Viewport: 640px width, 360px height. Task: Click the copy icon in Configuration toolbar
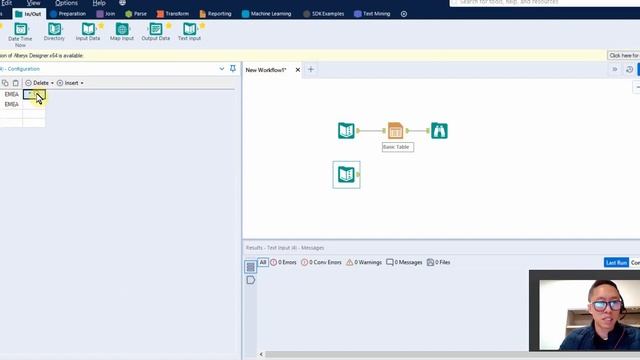point(5,83)
